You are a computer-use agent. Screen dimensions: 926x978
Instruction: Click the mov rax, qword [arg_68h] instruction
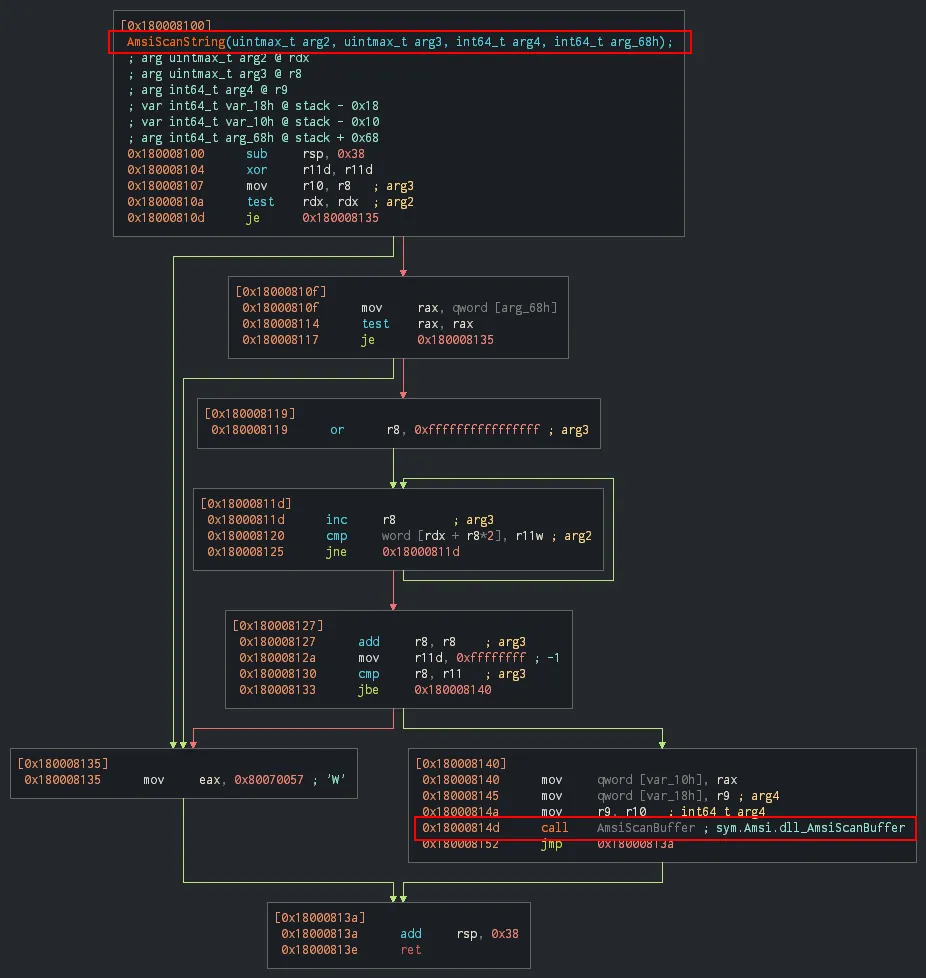[460, 308]
